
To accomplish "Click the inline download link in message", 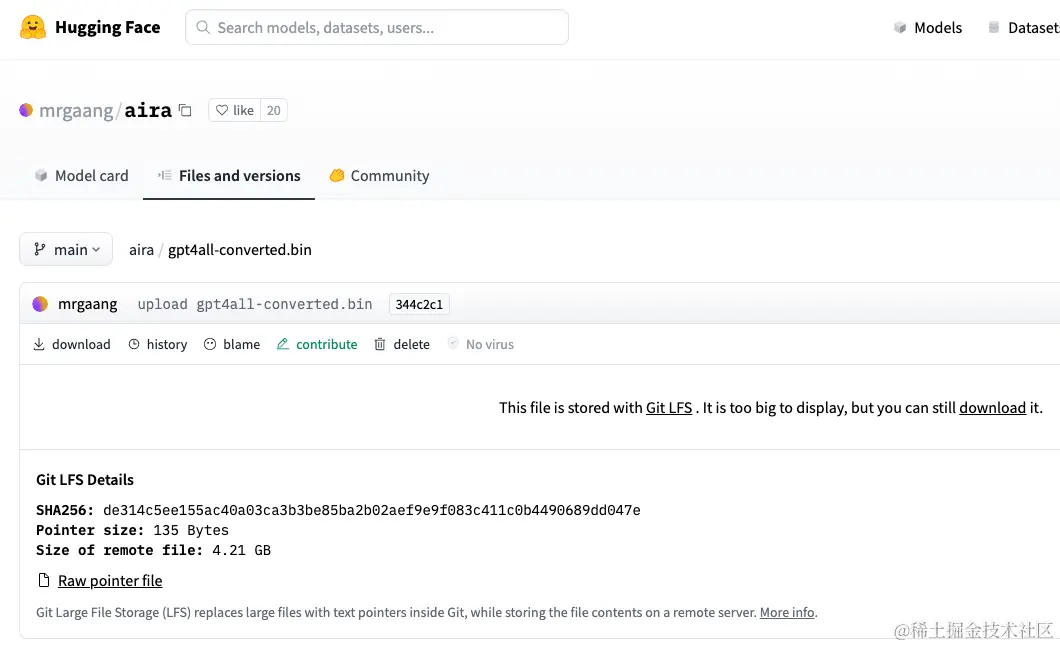I will [x=992, y=408].
